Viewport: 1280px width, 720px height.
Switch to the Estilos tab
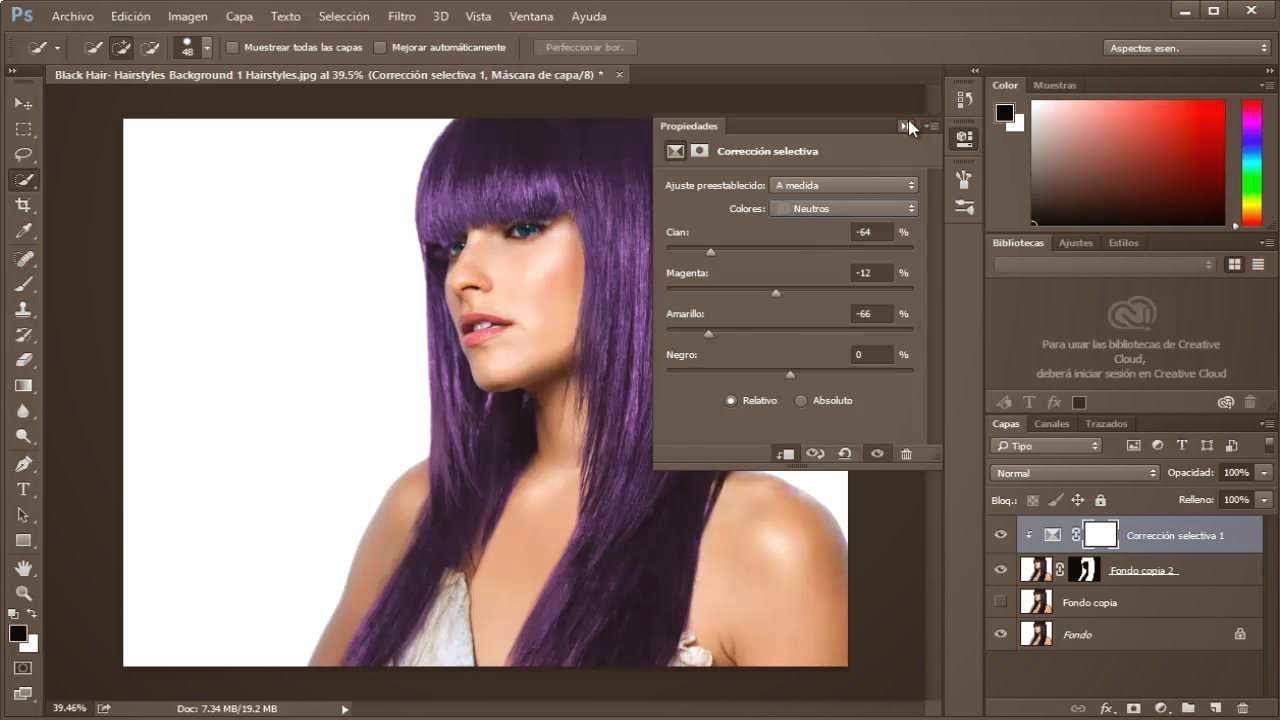(1123, 243)
